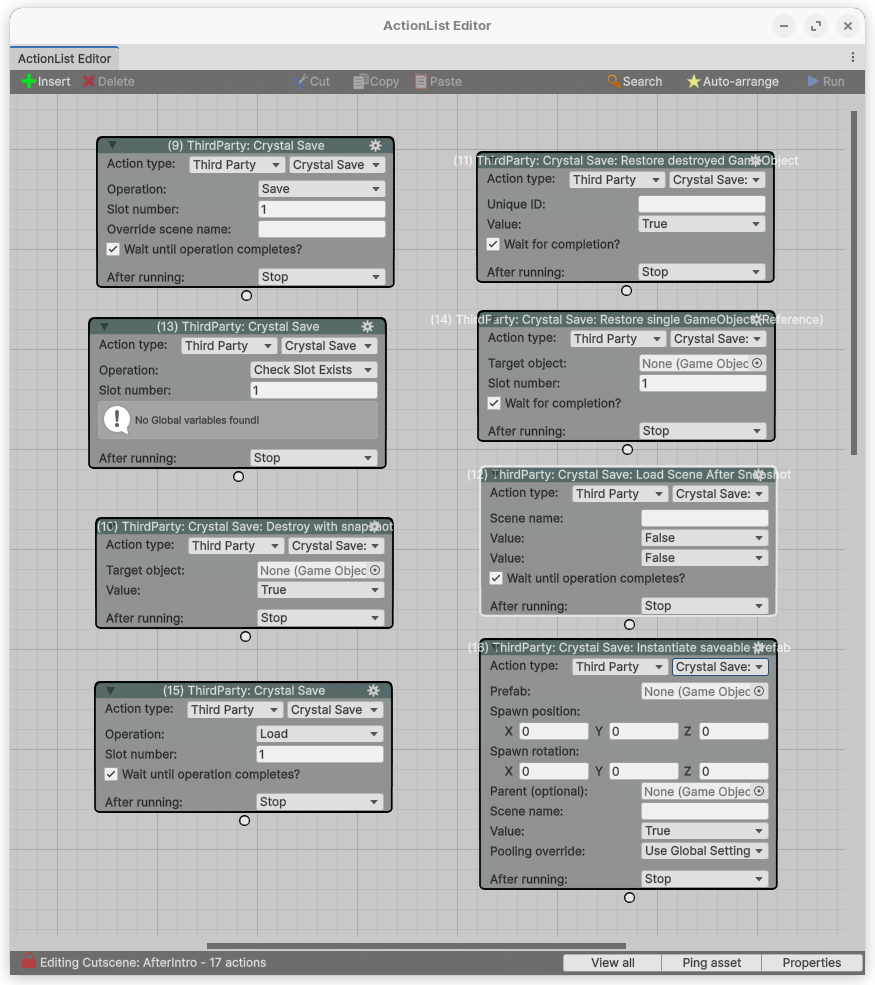Click the green Insert plus icon
The width and height of the screenshot is (875, 985).
click(x=28, y=82)
